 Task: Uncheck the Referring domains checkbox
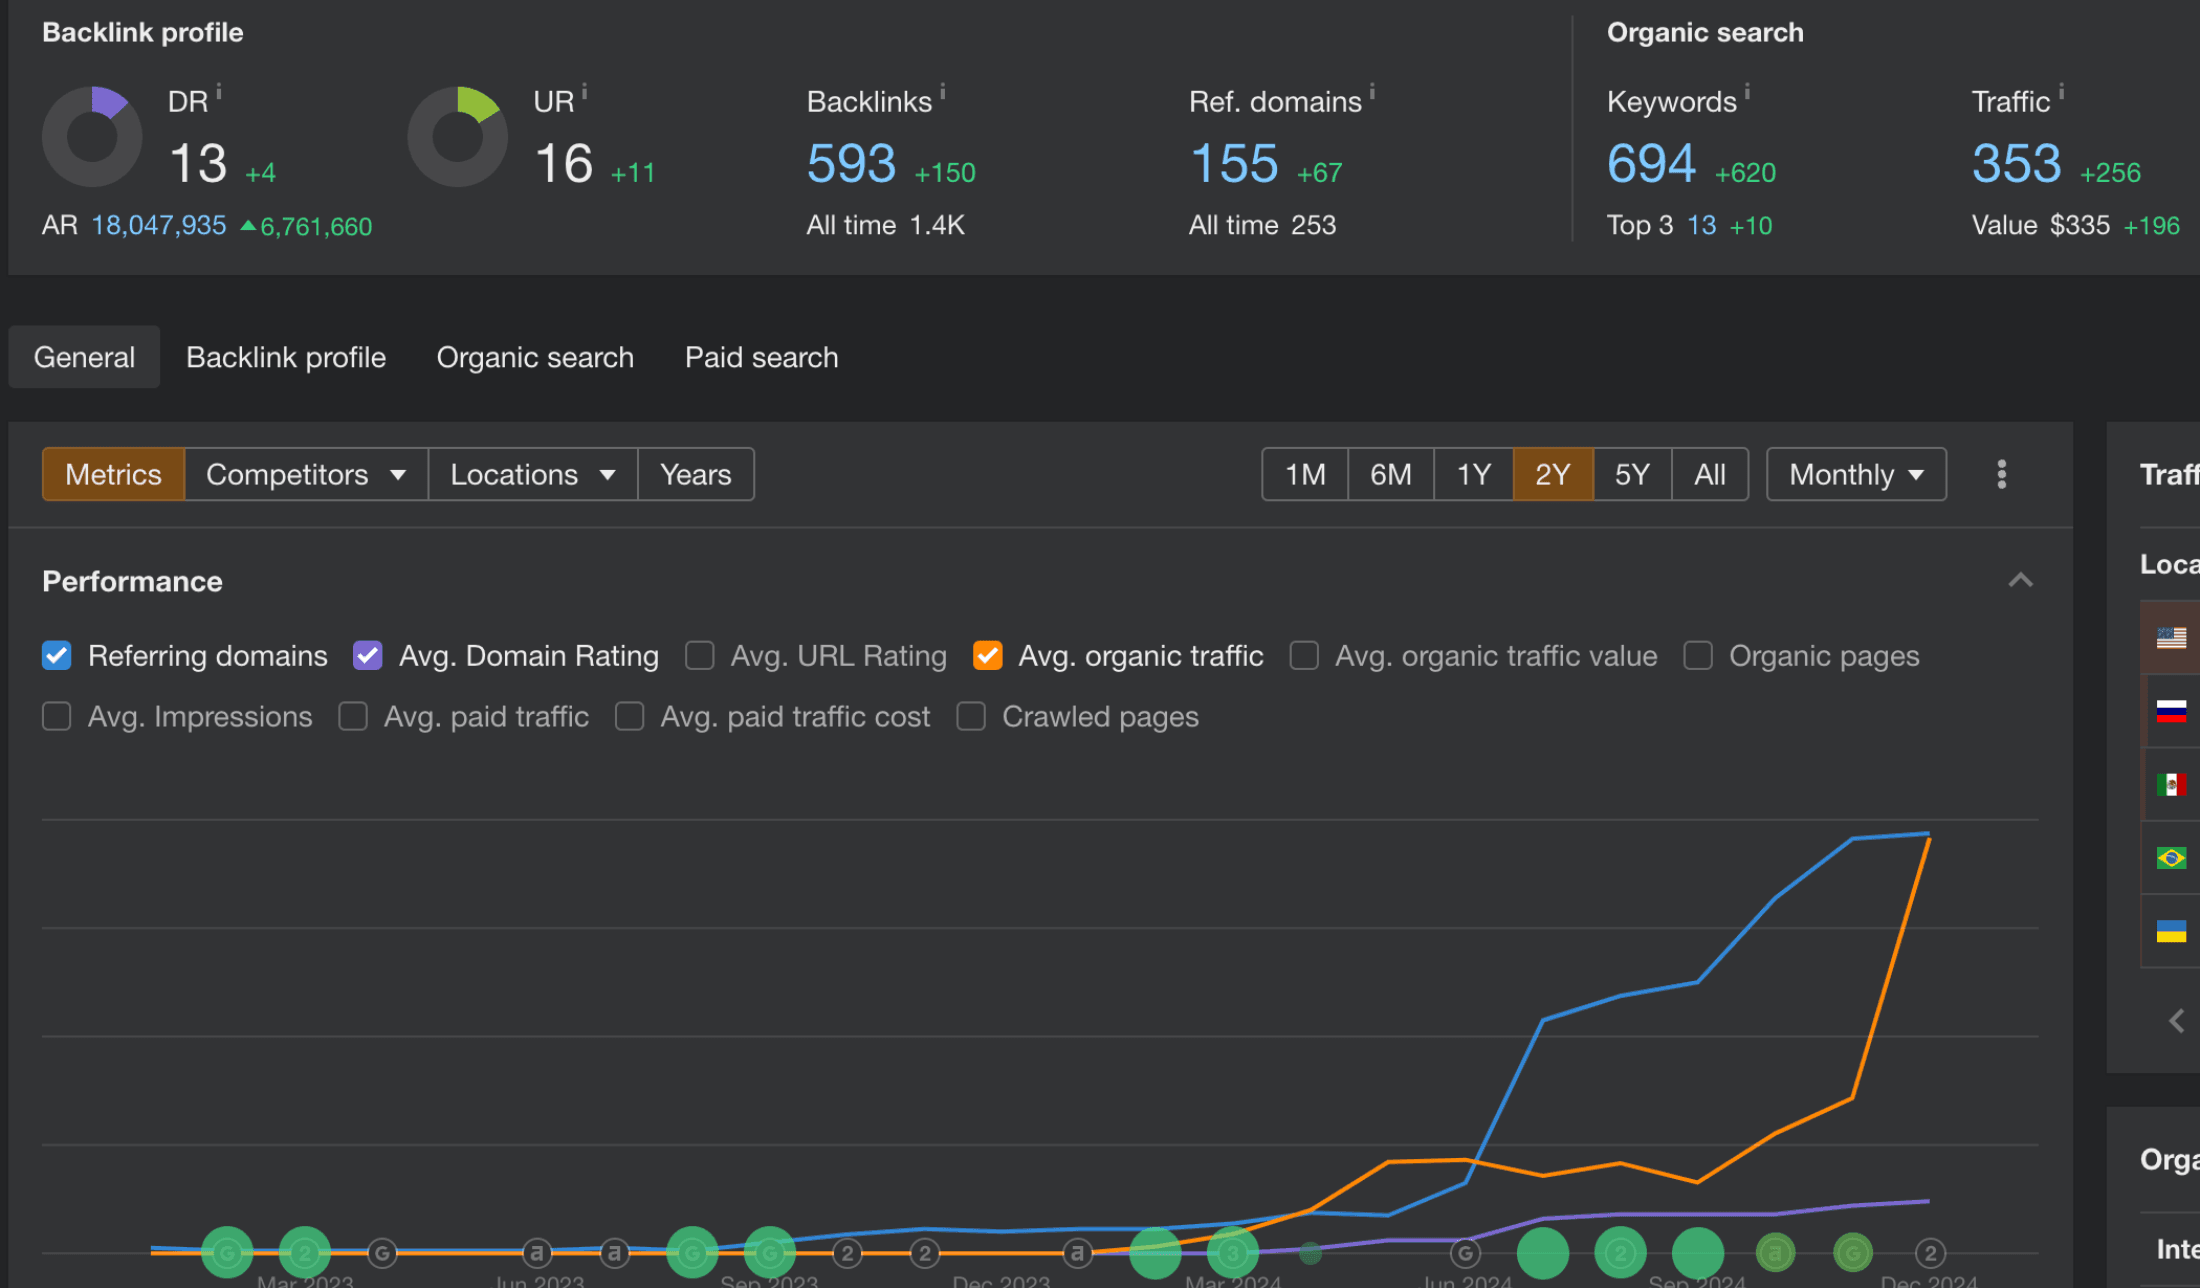coord(57,656)
